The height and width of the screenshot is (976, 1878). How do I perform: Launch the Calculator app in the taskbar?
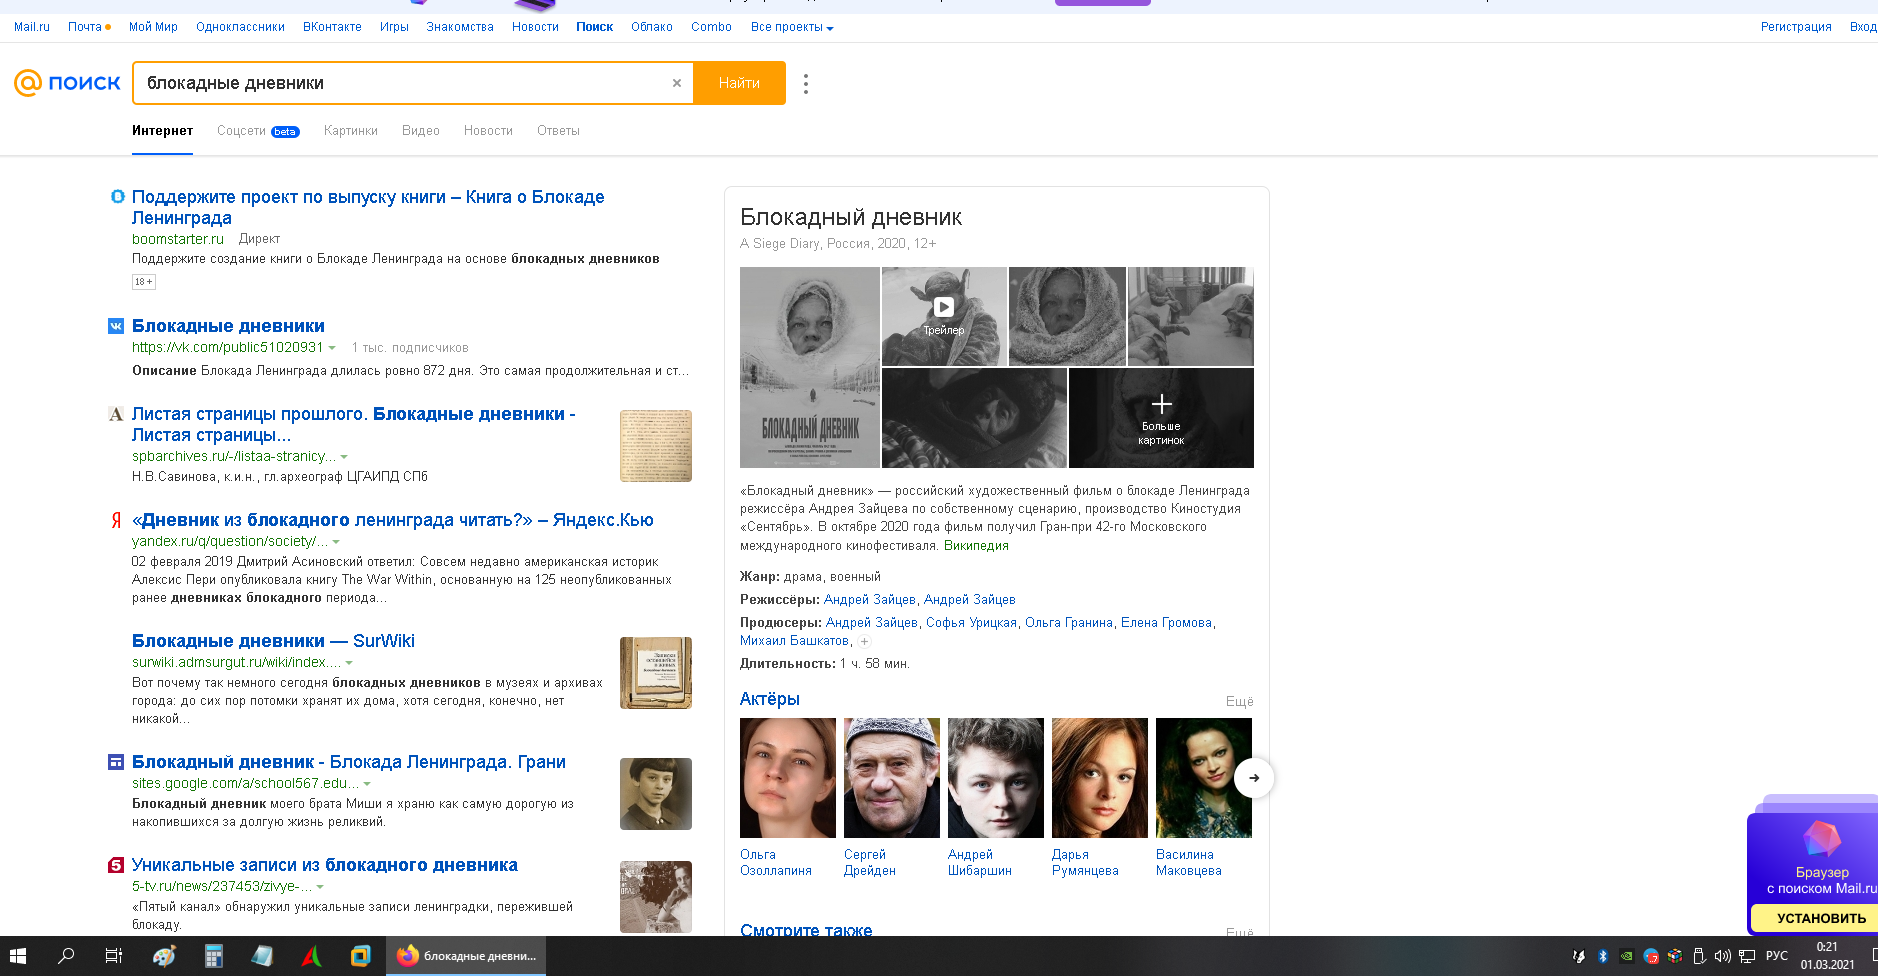tap(213, 956)
